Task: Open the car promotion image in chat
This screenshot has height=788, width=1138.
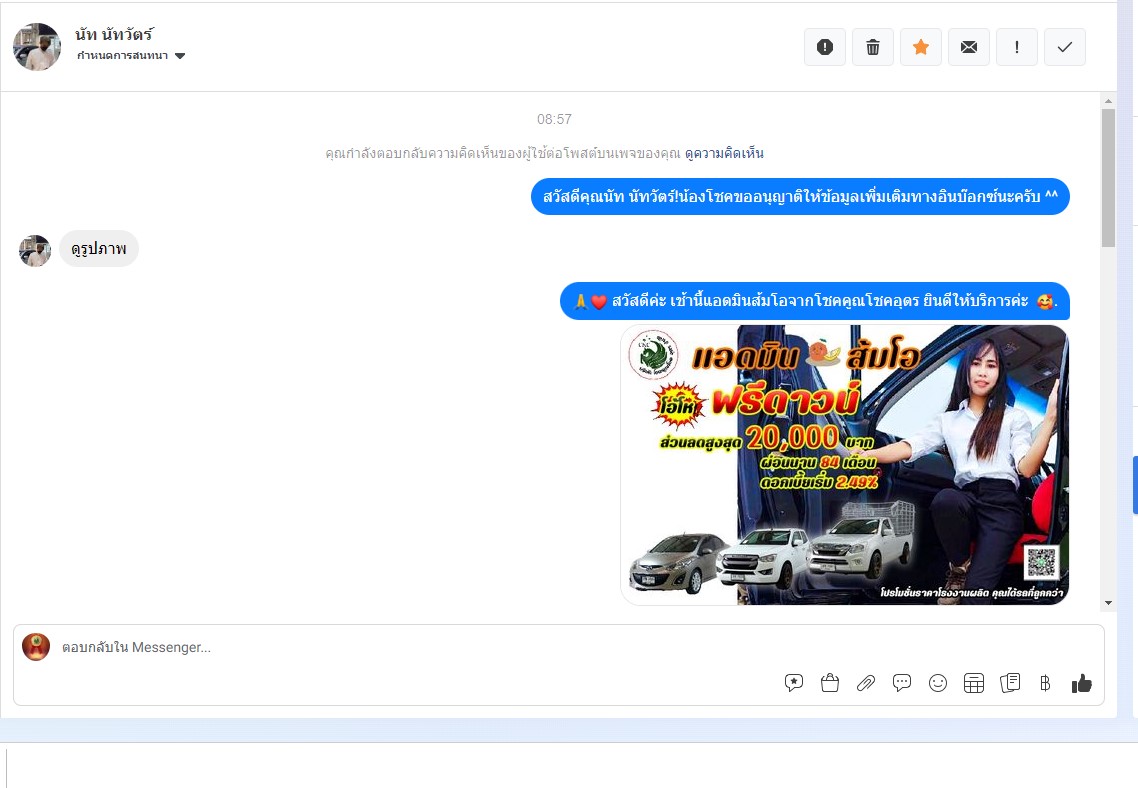Action: point(844,465)
